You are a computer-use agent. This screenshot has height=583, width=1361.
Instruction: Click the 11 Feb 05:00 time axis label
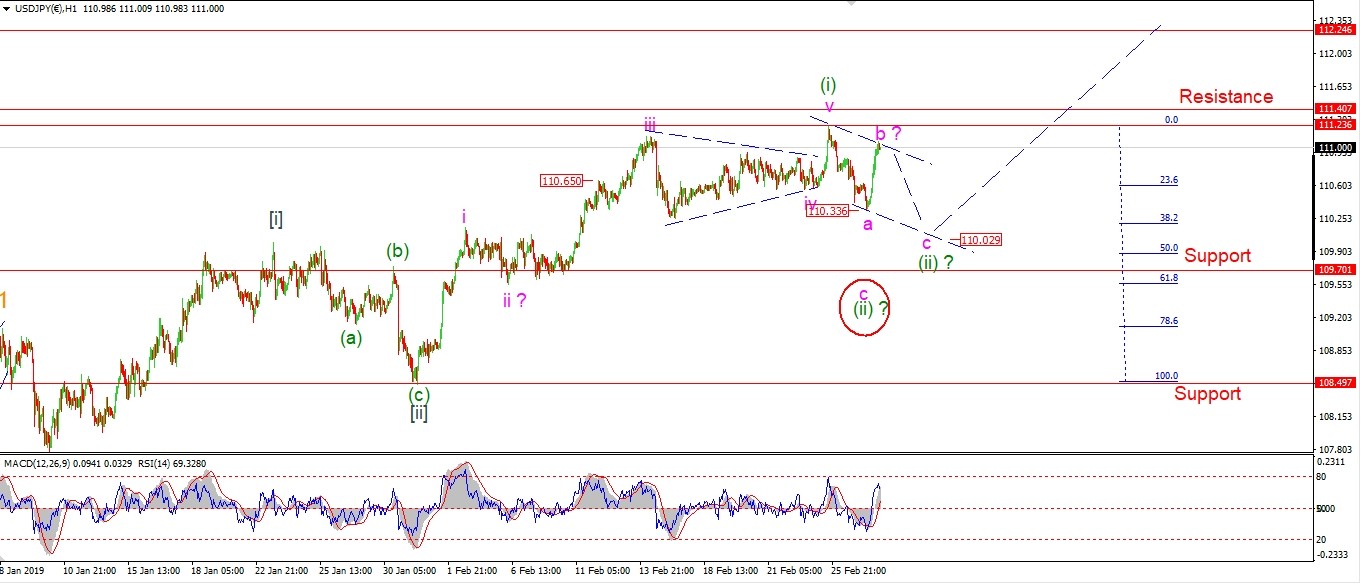604,571
